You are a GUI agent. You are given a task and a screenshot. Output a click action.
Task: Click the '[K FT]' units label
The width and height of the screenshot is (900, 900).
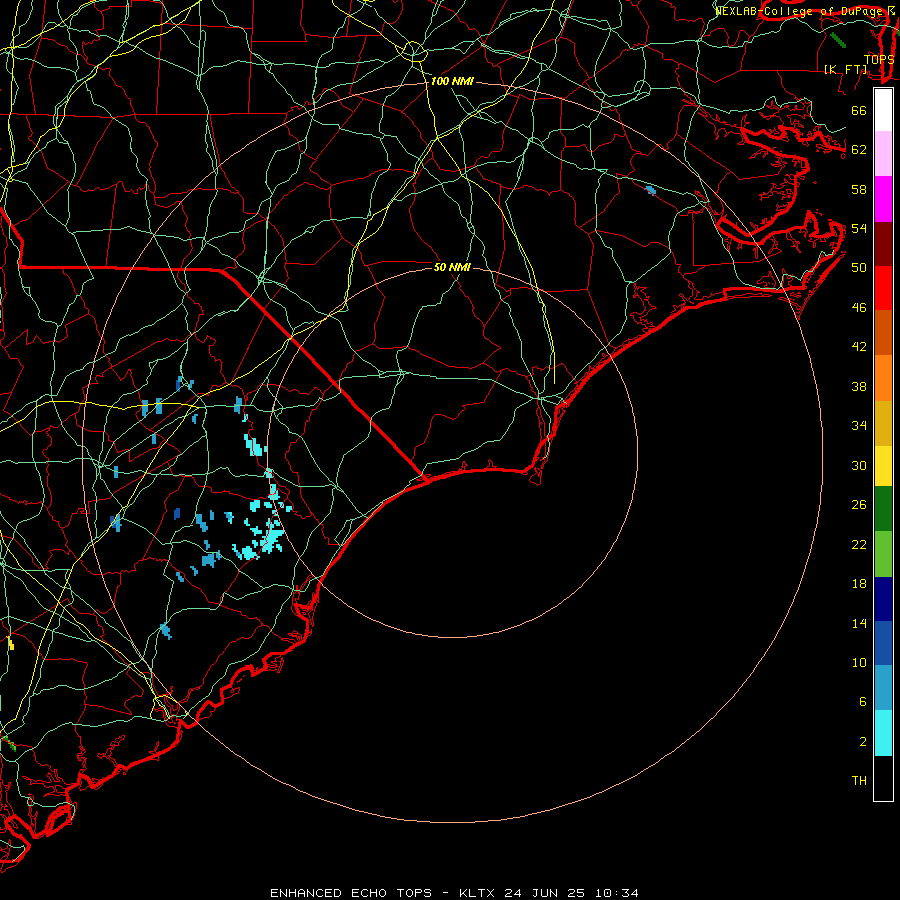tap(845, 69)
